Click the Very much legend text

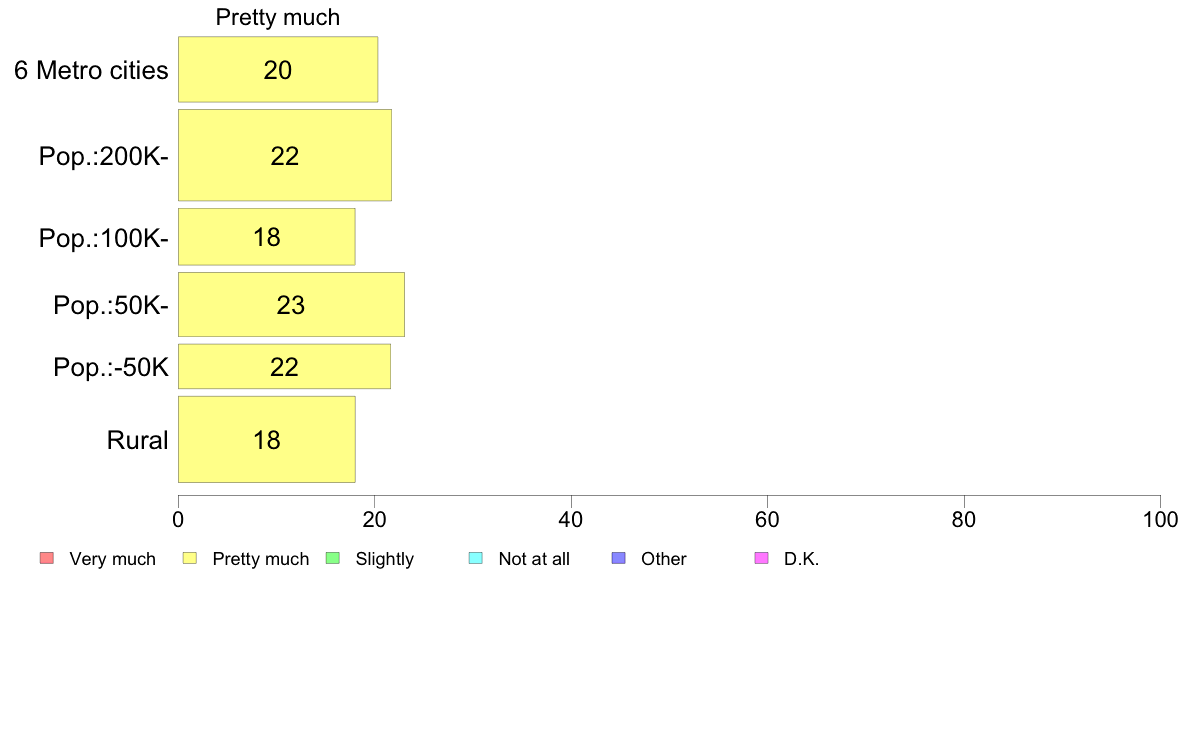112,559
